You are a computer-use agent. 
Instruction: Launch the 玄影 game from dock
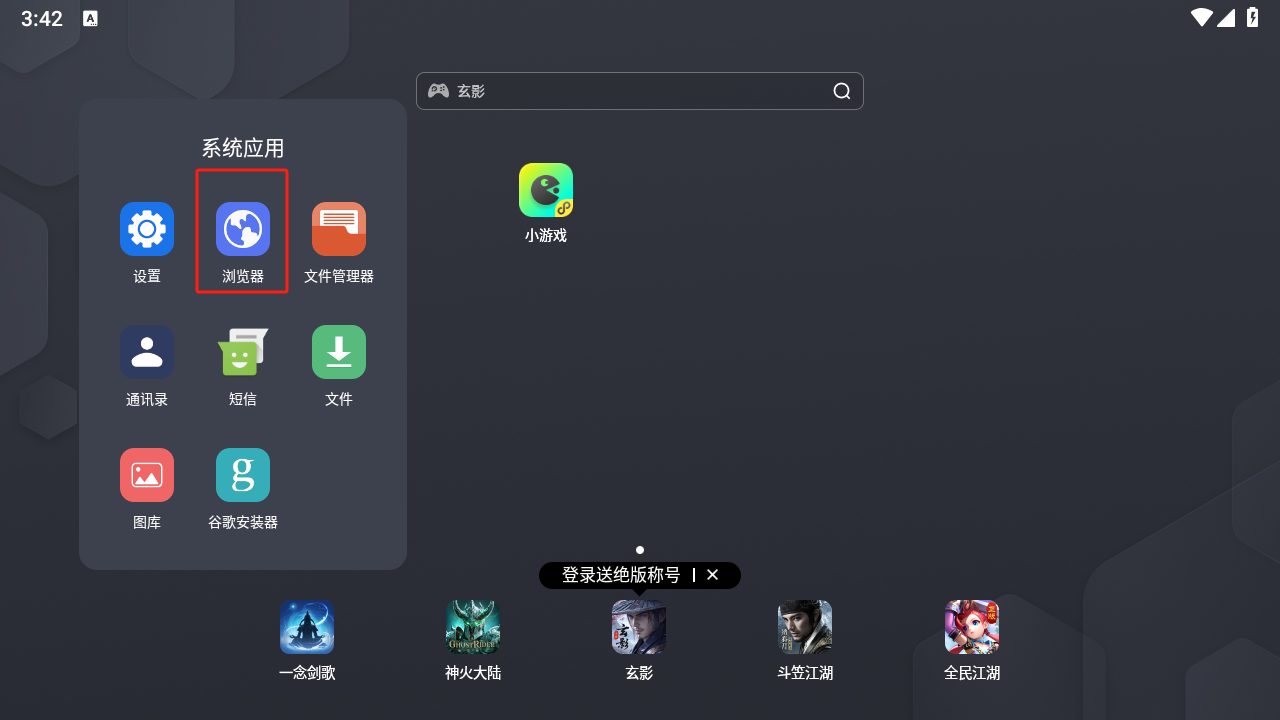639,627
